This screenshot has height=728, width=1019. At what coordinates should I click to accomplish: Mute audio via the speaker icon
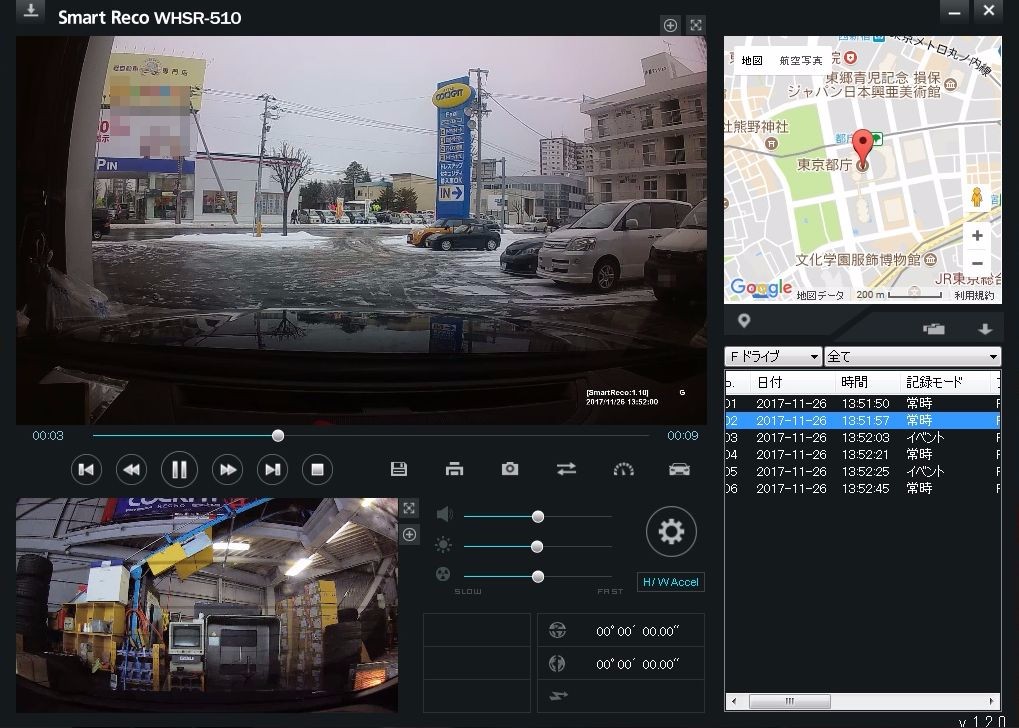(x=445, y=514)
